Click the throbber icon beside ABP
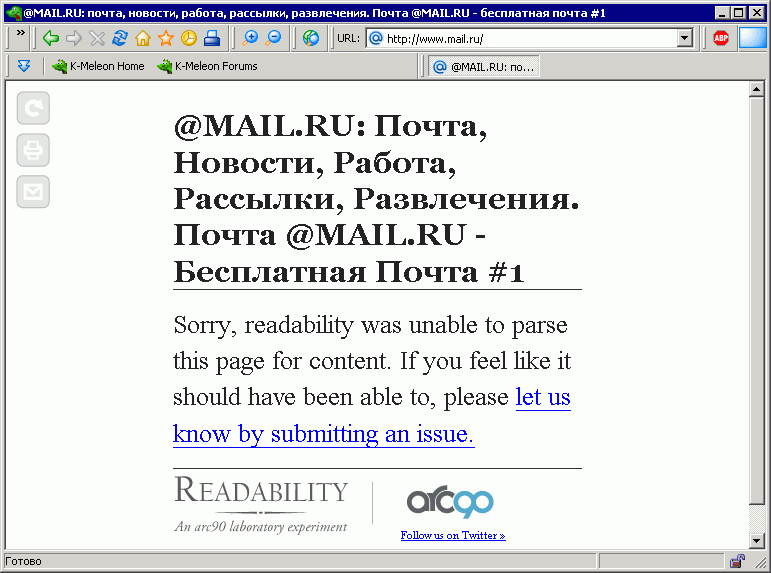This screenshot has width=771, height=573. pyautogui.click(x=753, y=38)
